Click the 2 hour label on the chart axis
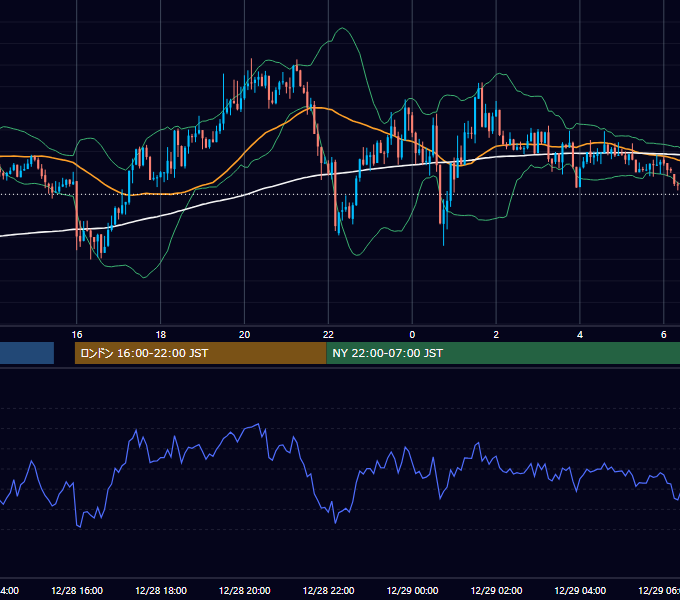Screen dimensions: 680x600 coord(496,335)
